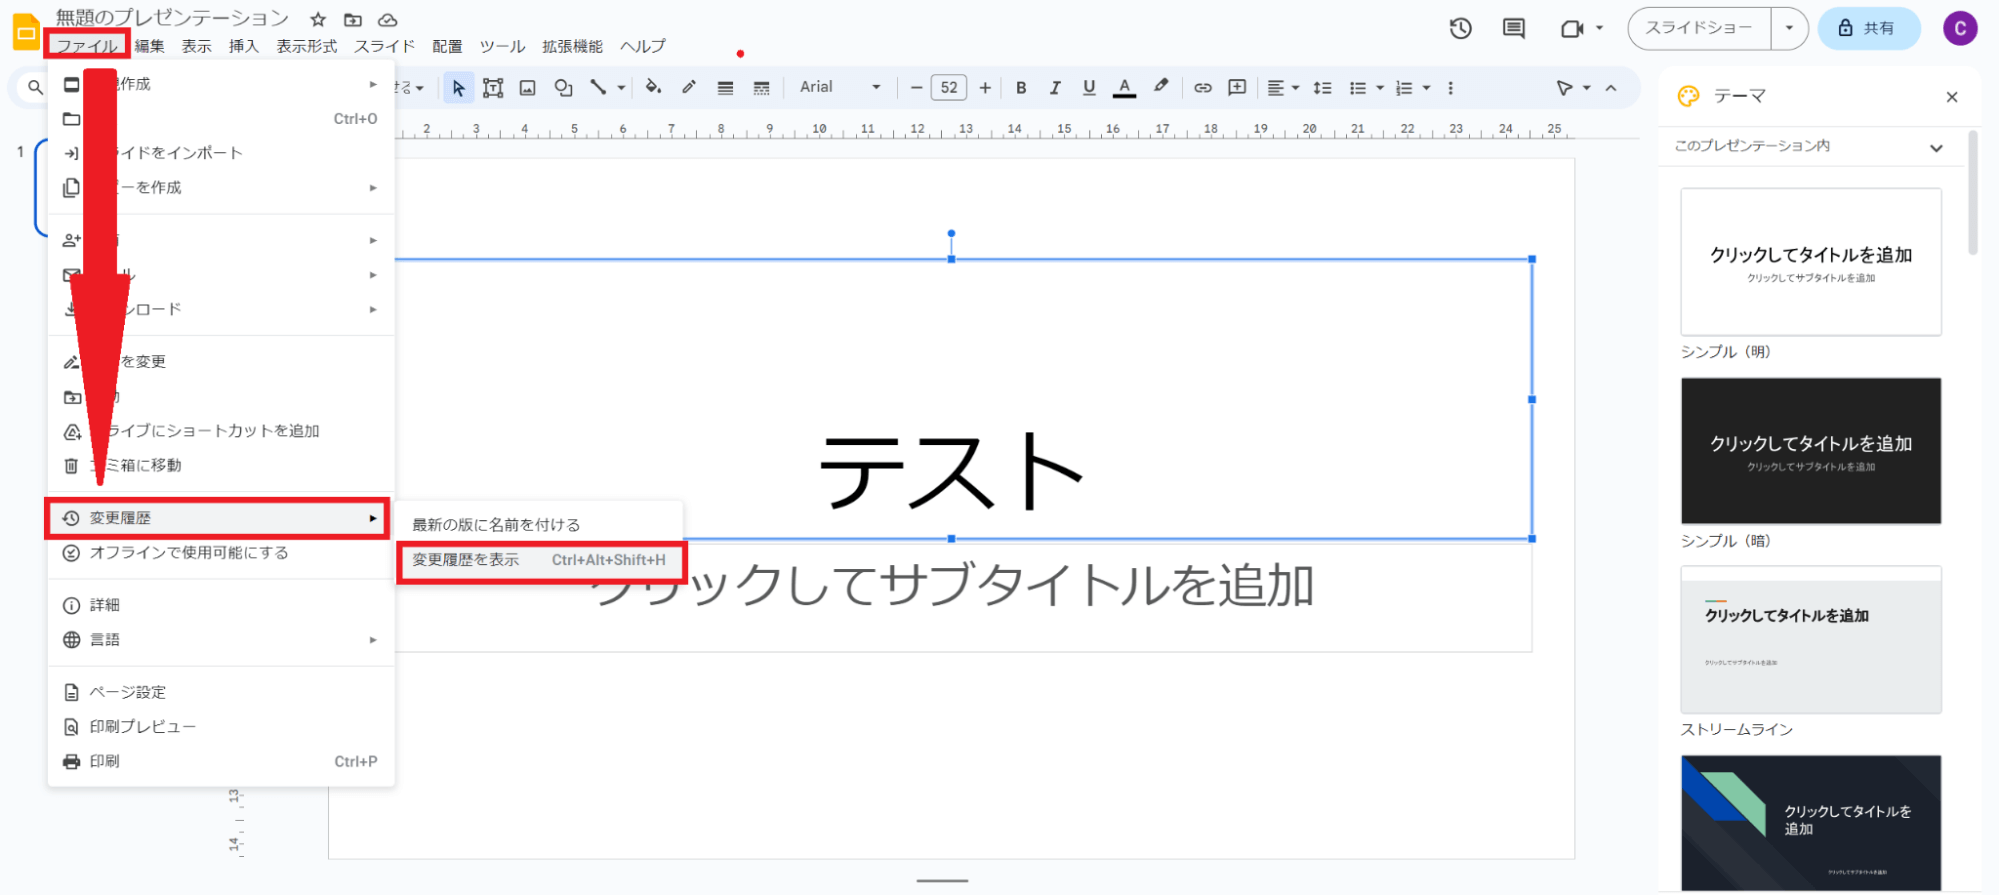Image resolution: width=1999 pixels, height=896 pixels.
Task: Open the text color picker
Action: (1125, 88)
